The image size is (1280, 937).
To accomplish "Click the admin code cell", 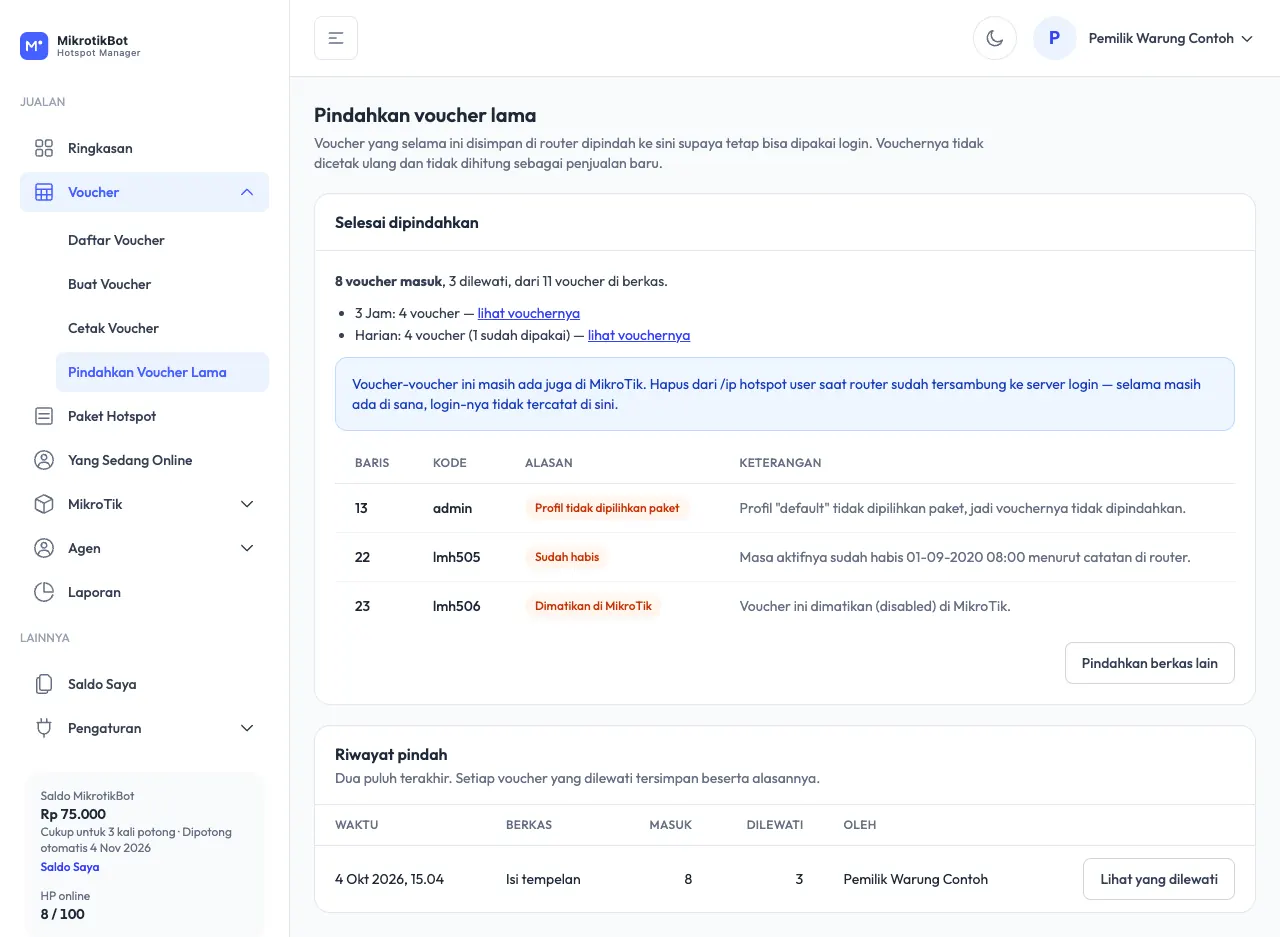I will 452,508.
